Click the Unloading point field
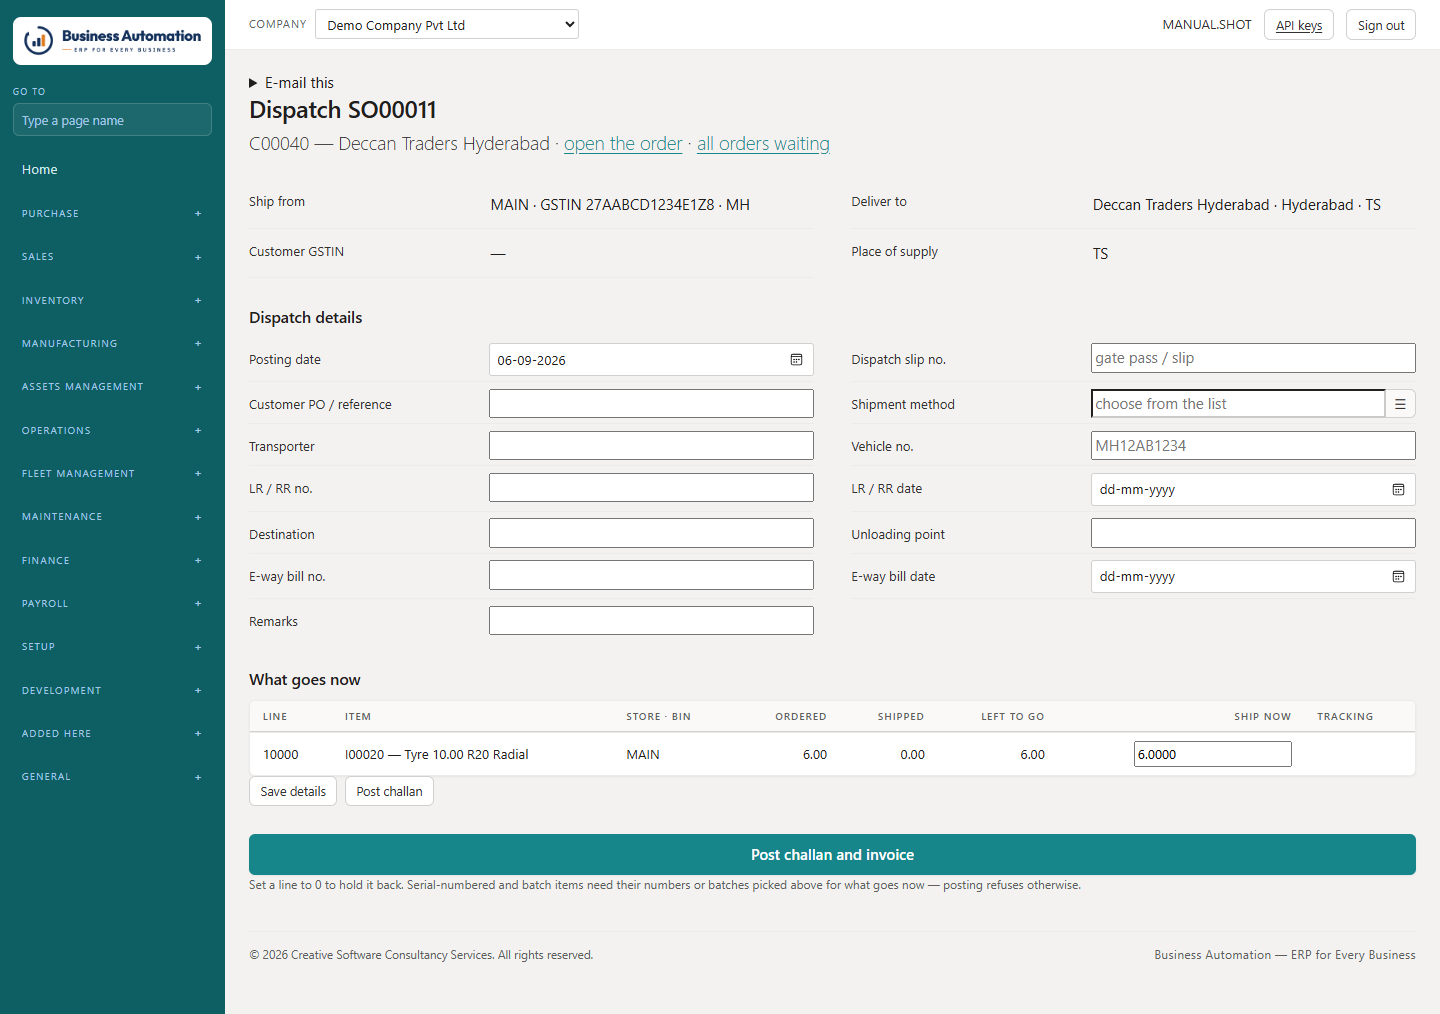This screenshot has width=1440, height=1014. (x=1253, y=533)
